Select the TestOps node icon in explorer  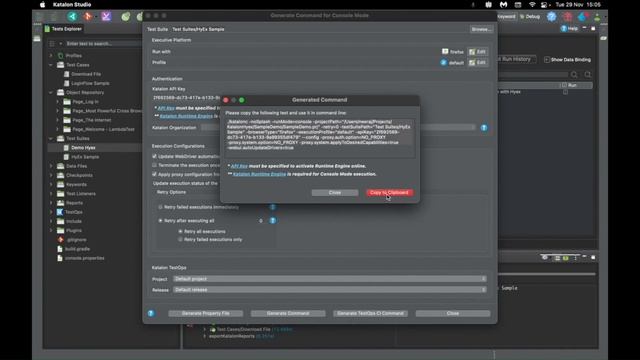click(60, 212)
